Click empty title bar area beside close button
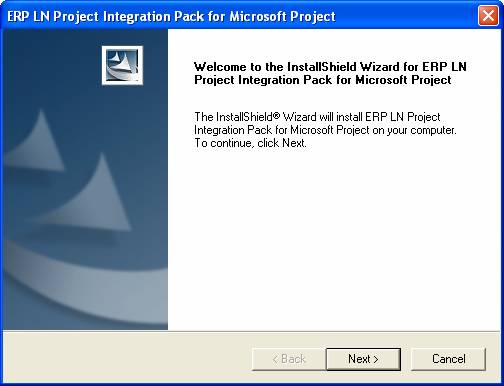Image resolution: width=504 pixels, height=386 pixels. pos(407,16)
